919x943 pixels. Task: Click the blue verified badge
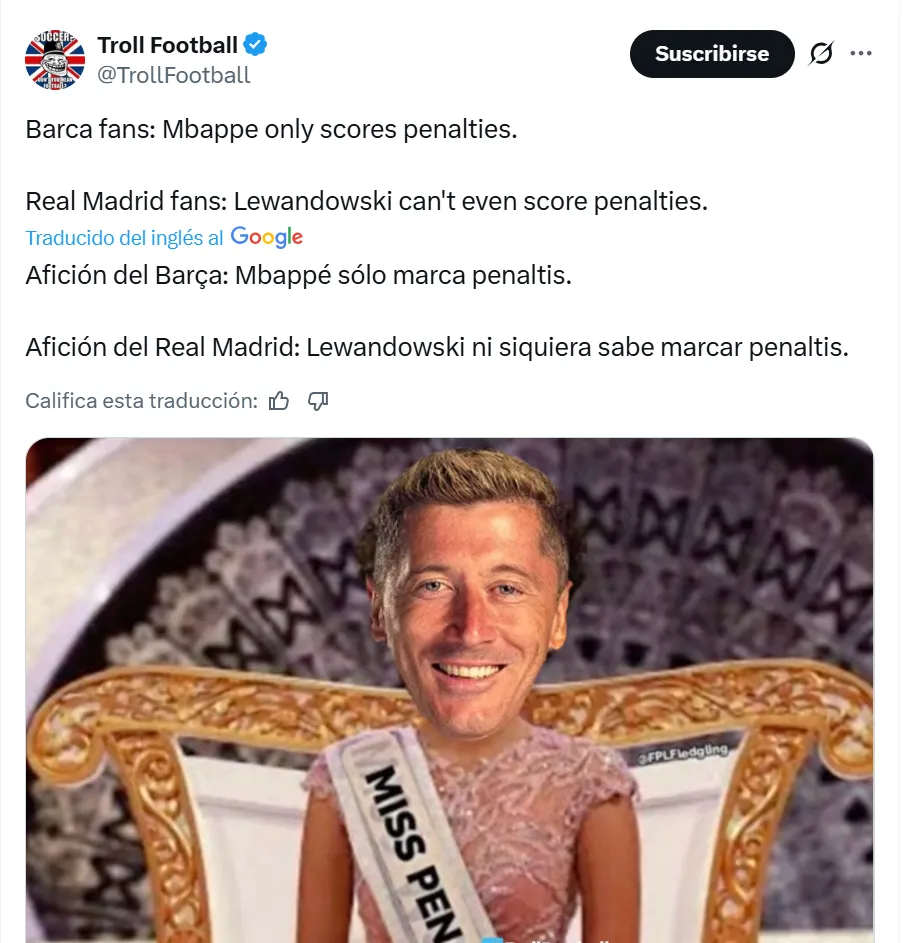click(x=255, y=45)
